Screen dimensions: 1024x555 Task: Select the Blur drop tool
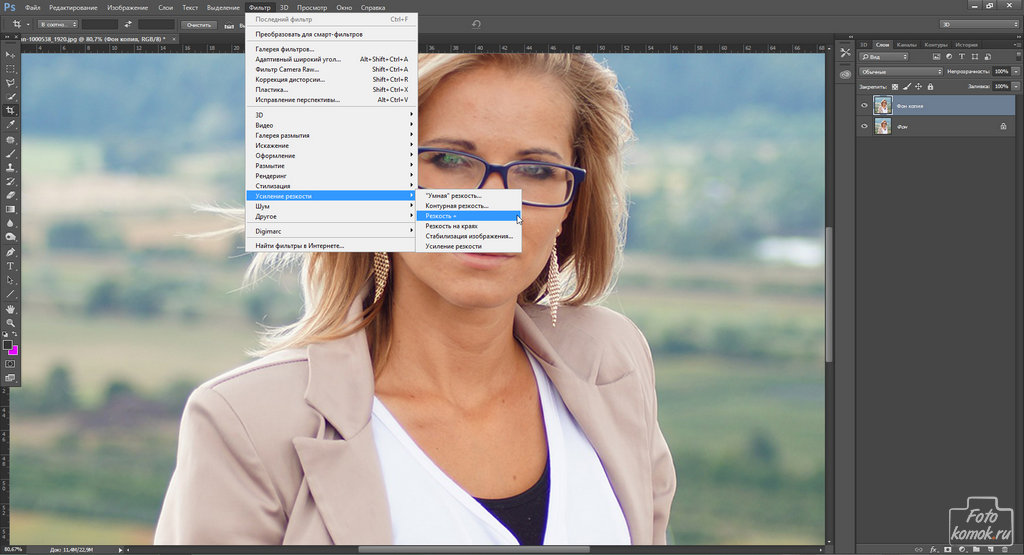[x=10, y=223]
